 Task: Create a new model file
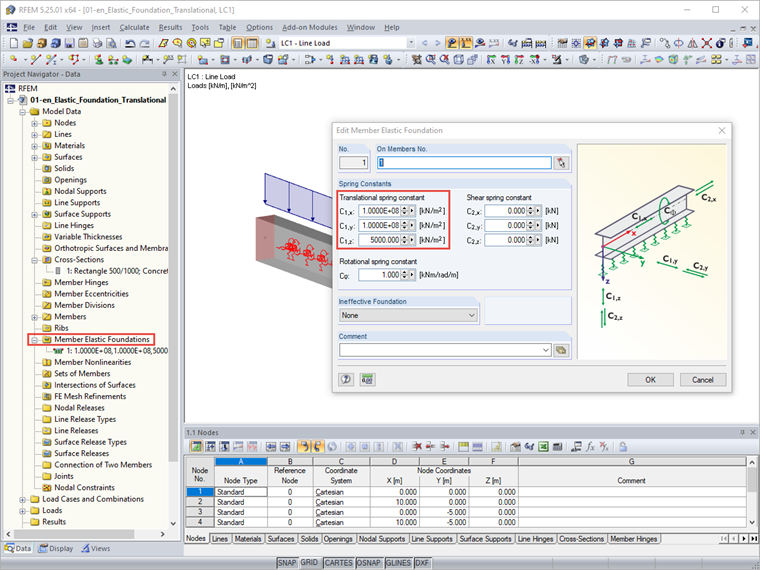pyautogui.click(x=14, y=43)
